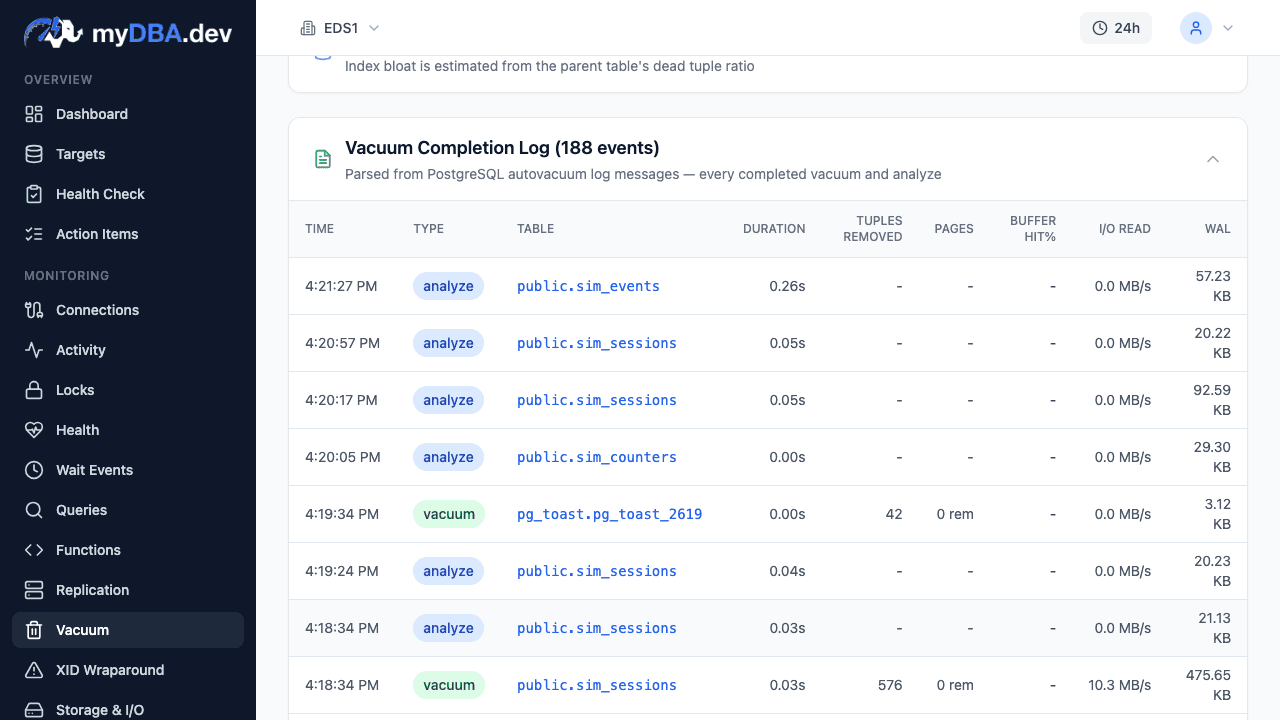Click the Health Check clipboard icon

[x=34, y=194]
